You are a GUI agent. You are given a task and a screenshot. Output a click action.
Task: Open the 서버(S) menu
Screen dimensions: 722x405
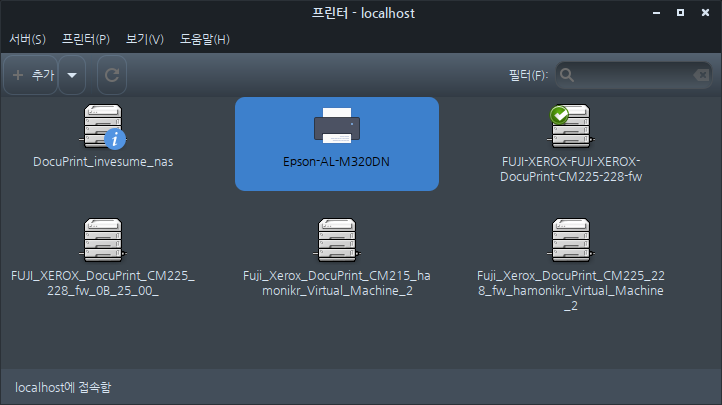tap(28, 40)
